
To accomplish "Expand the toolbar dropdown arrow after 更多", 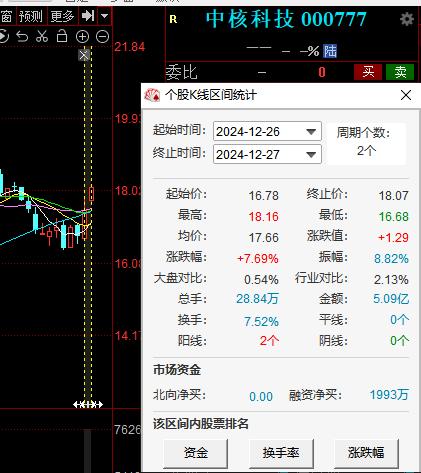I will [x=104, y=16].
